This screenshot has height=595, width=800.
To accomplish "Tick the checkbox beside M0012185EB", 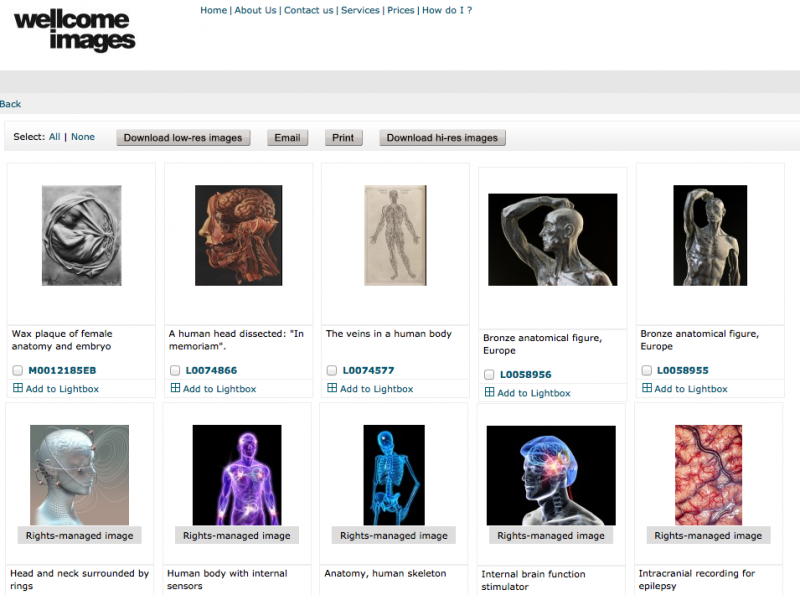I will pyautogui.click(x=18, y=370).
